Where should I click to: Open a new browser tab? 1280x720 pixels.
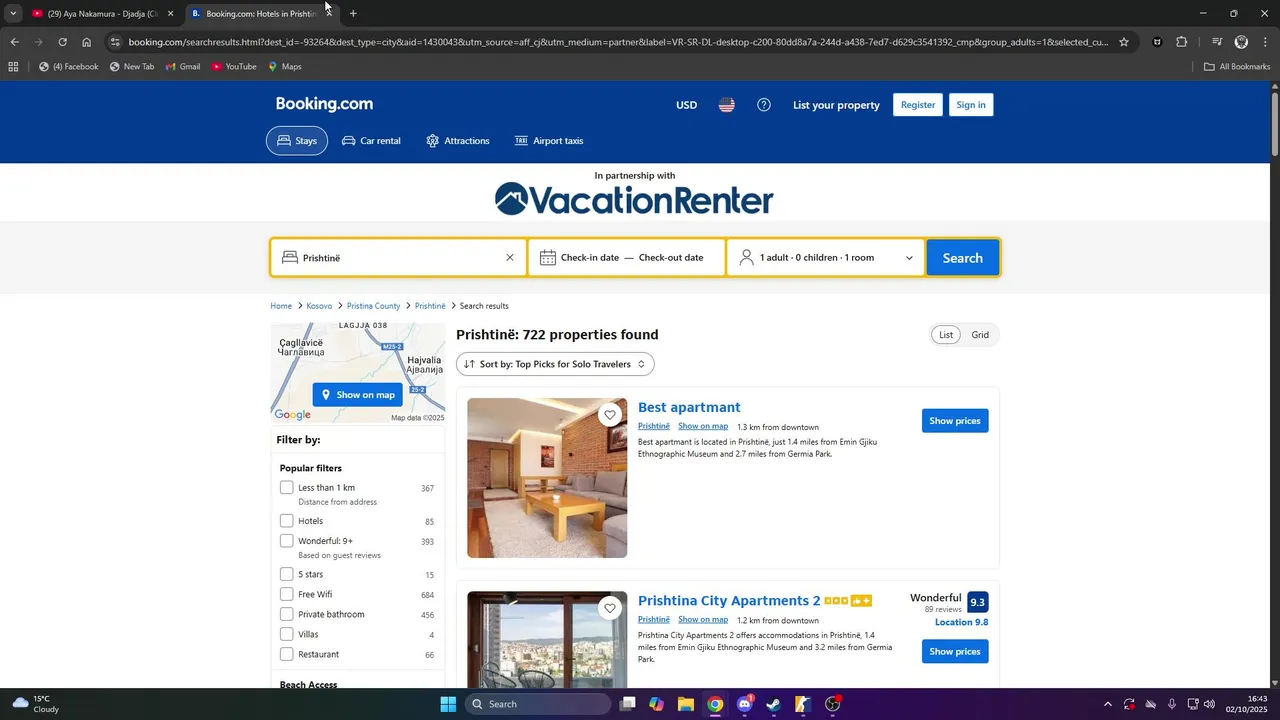tap(353, 14)
